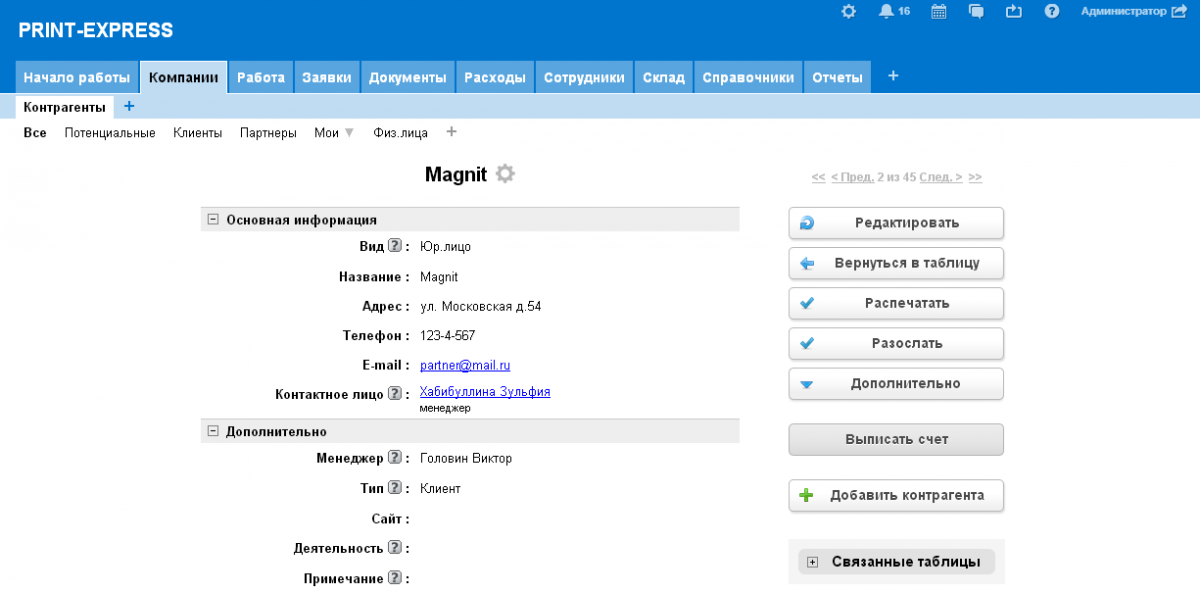The height and width of the screenshot is (593, 1200).
Task: Switch to the Документы tab
Action: pyautogui.click(x=407, y=78)
